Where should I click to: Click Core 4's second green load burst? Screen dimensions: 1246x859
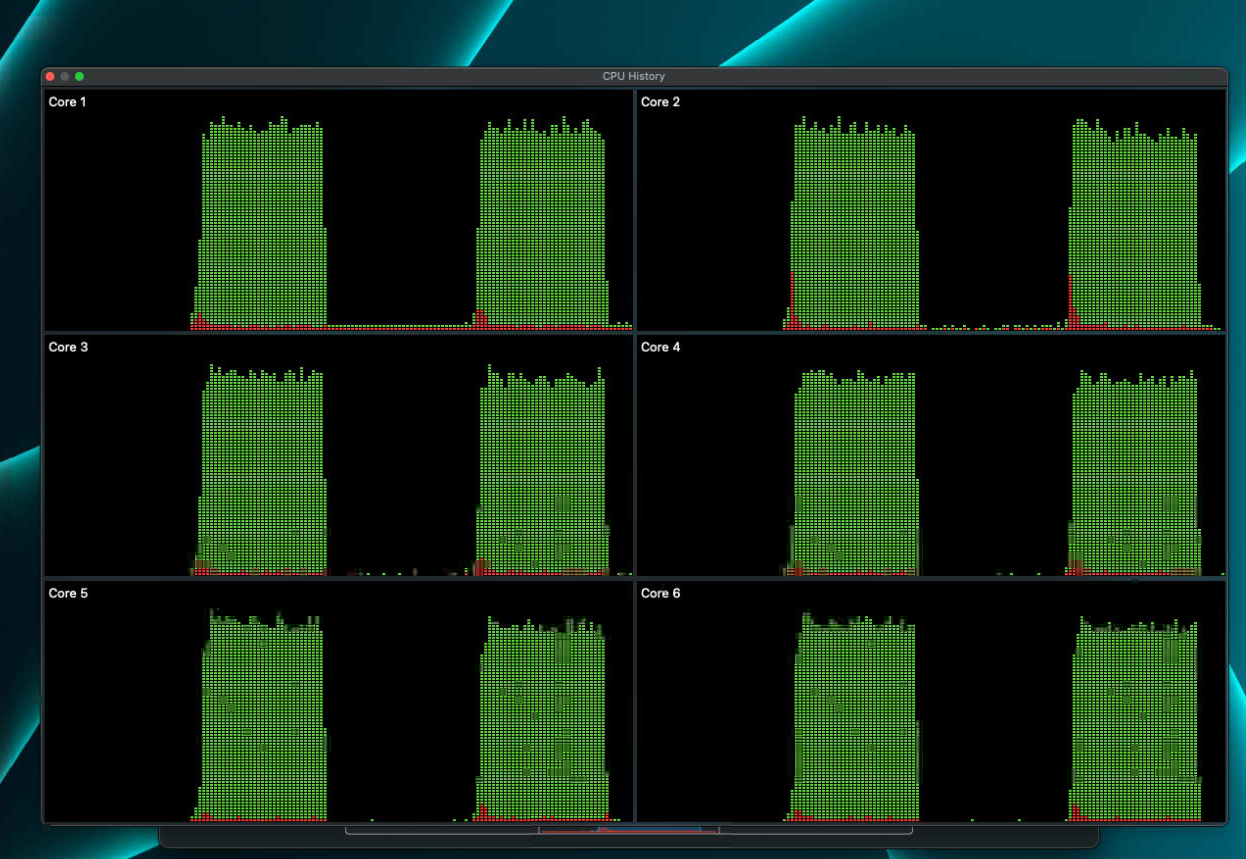click(1134, 470)
